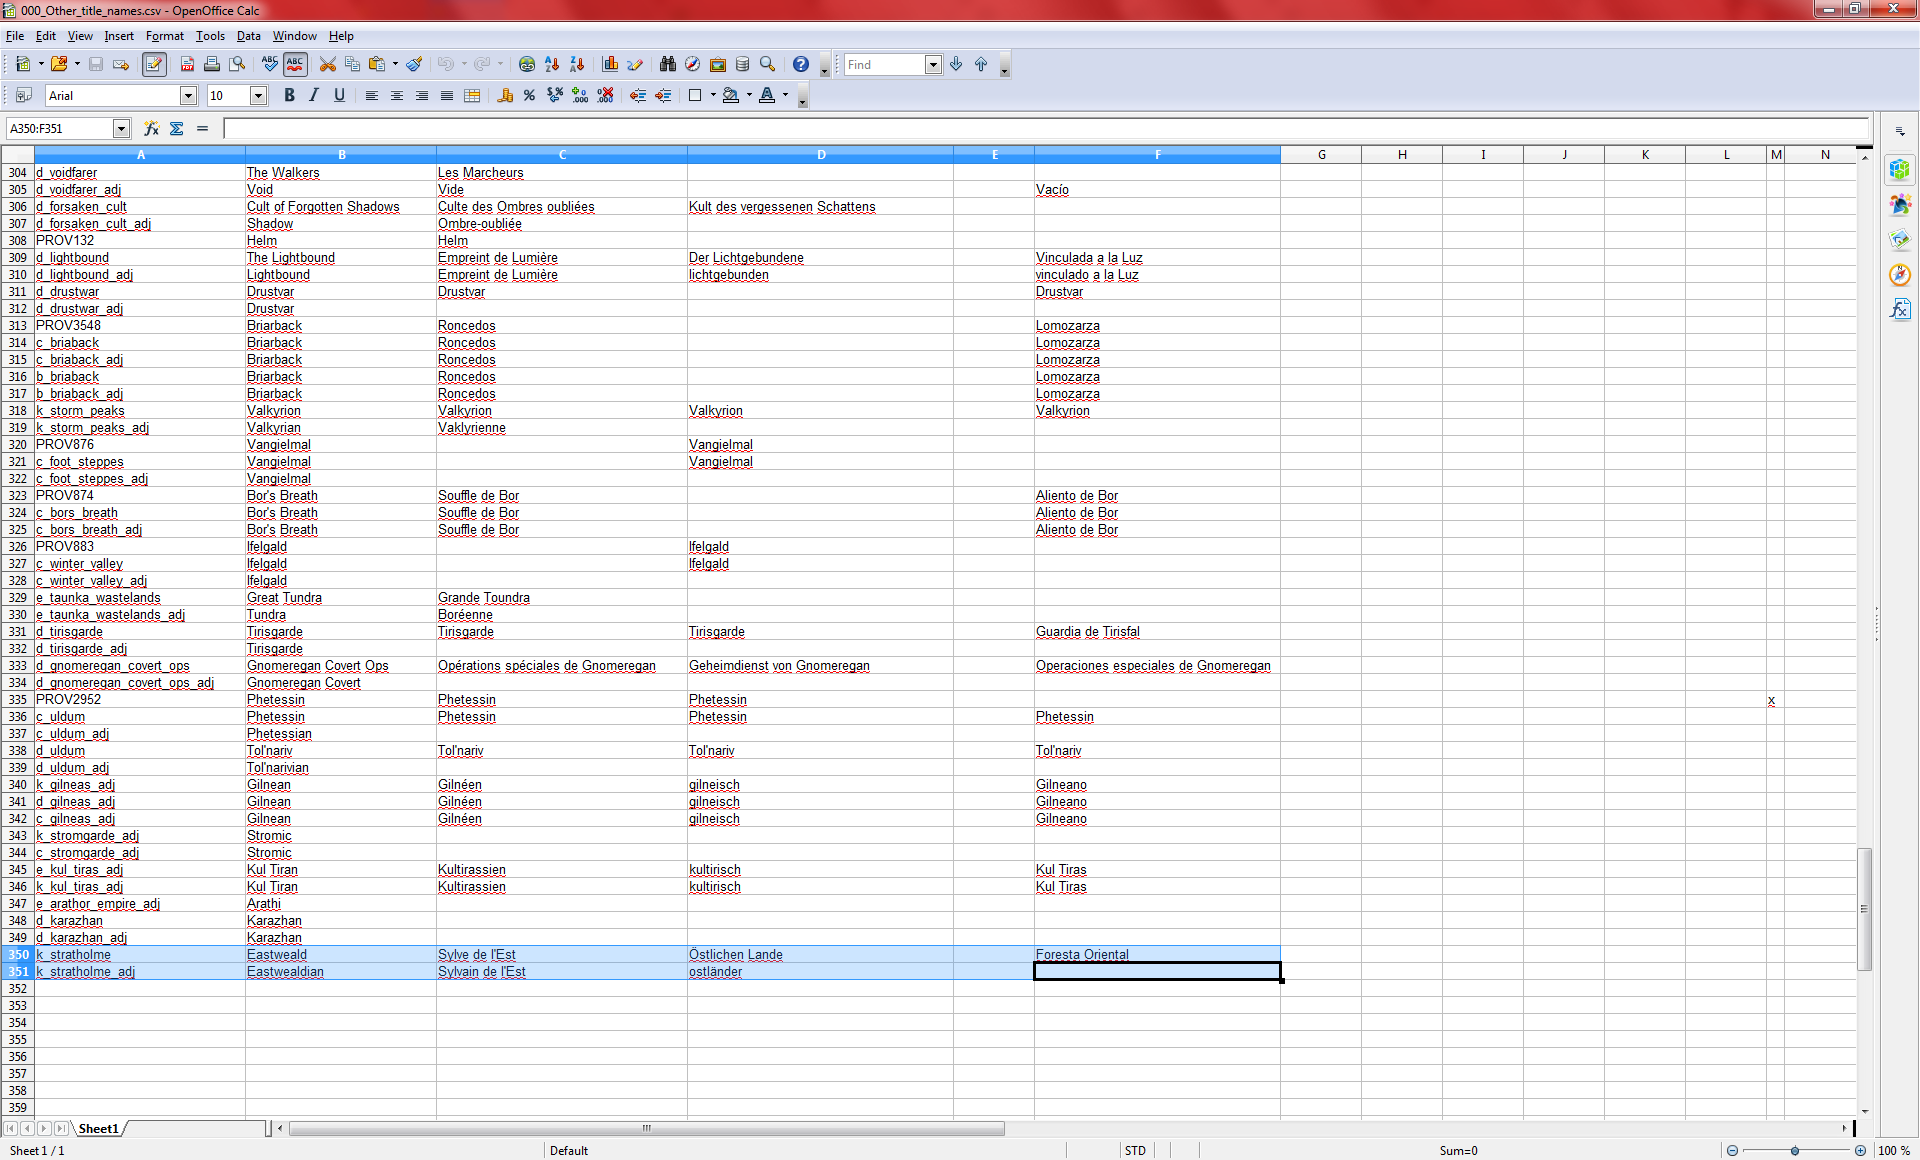Toggle Align Left

pos(372,95)
